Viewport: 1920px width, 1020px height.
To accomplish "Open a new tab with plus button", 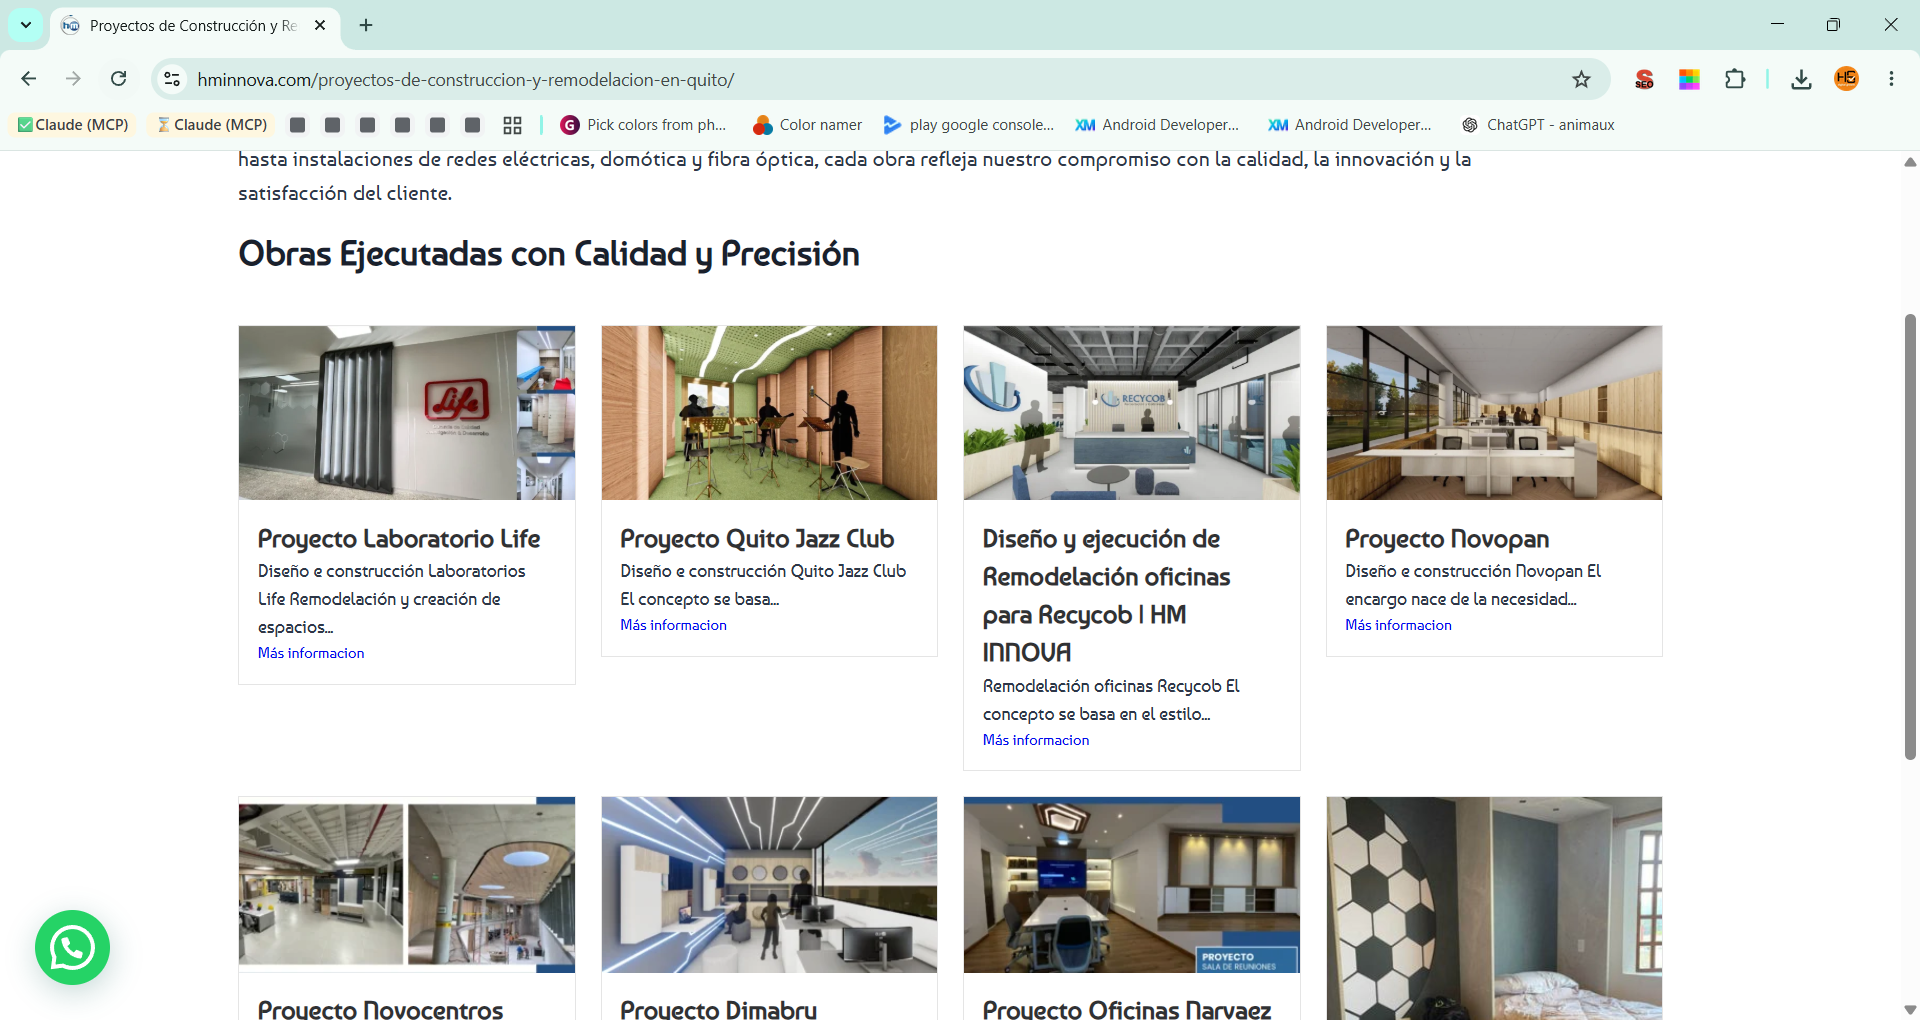I will coord(366,25).
